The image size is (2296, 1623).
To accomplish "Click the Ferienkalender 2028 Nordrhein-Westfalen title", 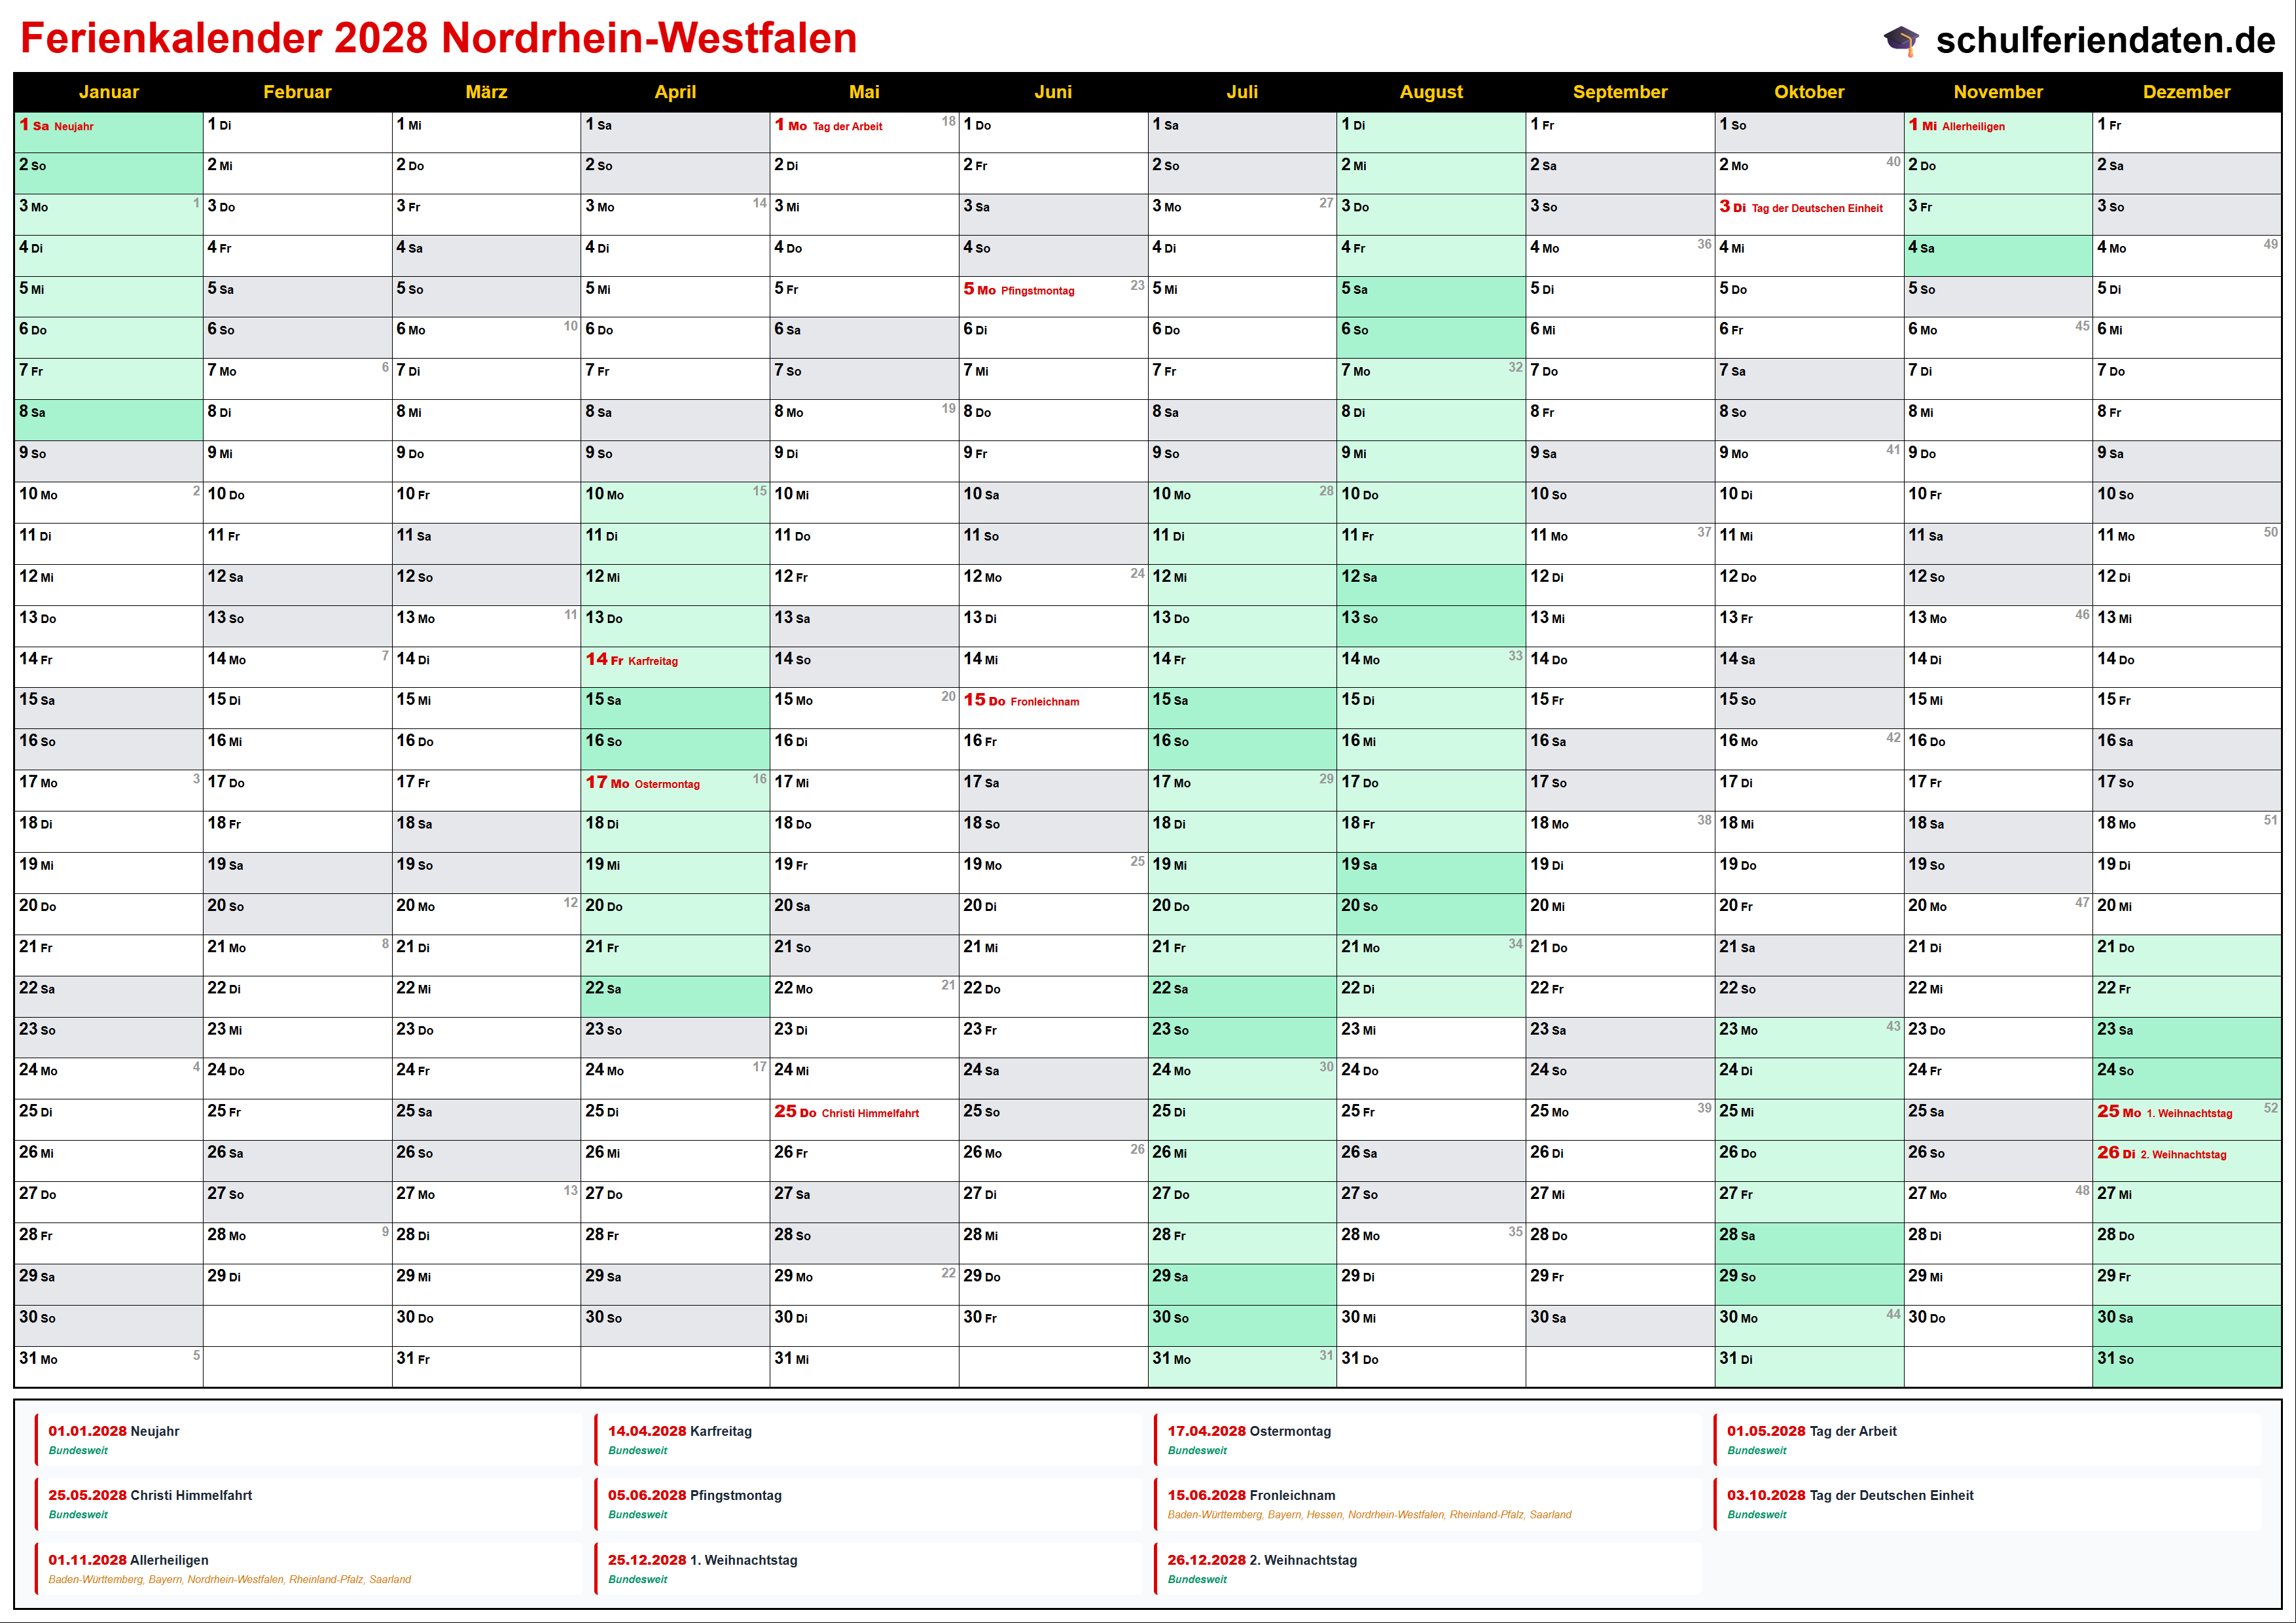I will point(438,38).
